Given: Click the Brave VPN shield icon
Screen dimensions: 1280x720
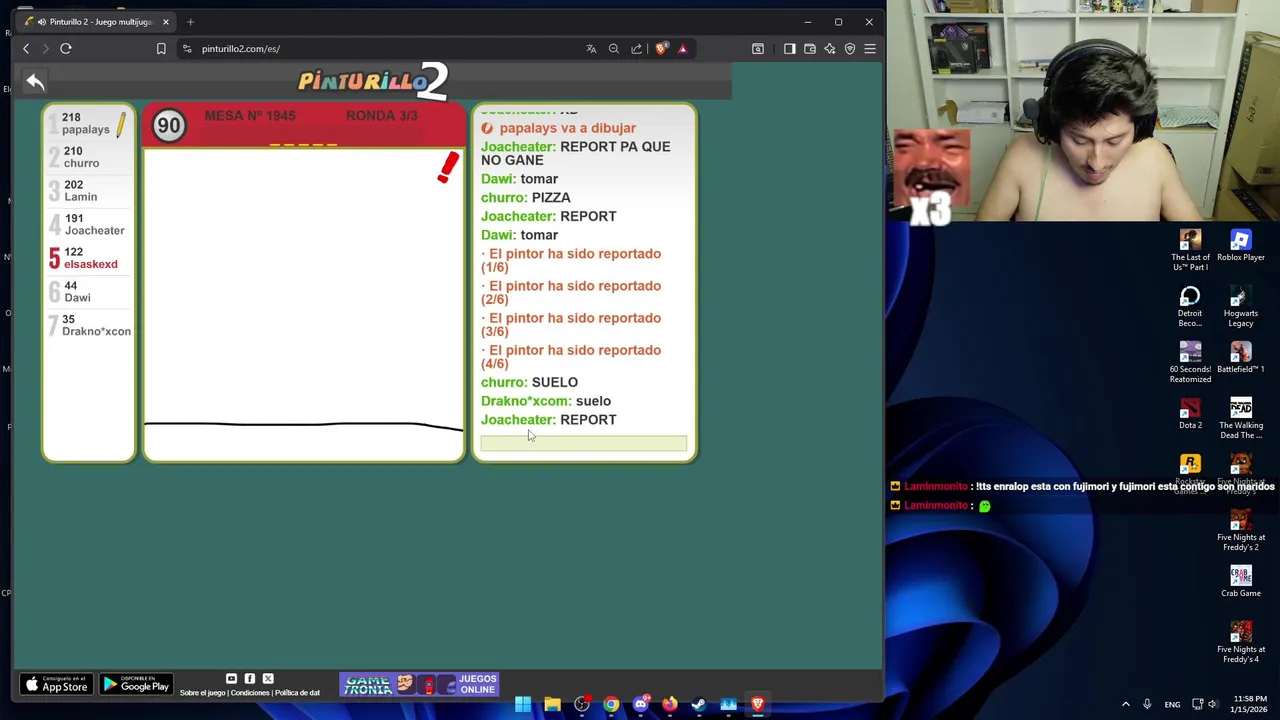Looking at the screenshot, I should point(850,48).
